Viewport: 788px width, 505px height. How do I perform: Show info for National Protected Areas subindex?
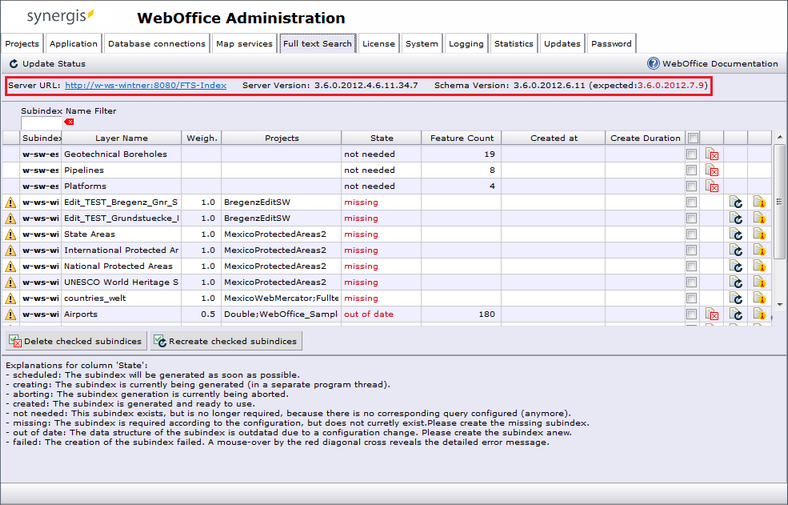pos(759,266)
